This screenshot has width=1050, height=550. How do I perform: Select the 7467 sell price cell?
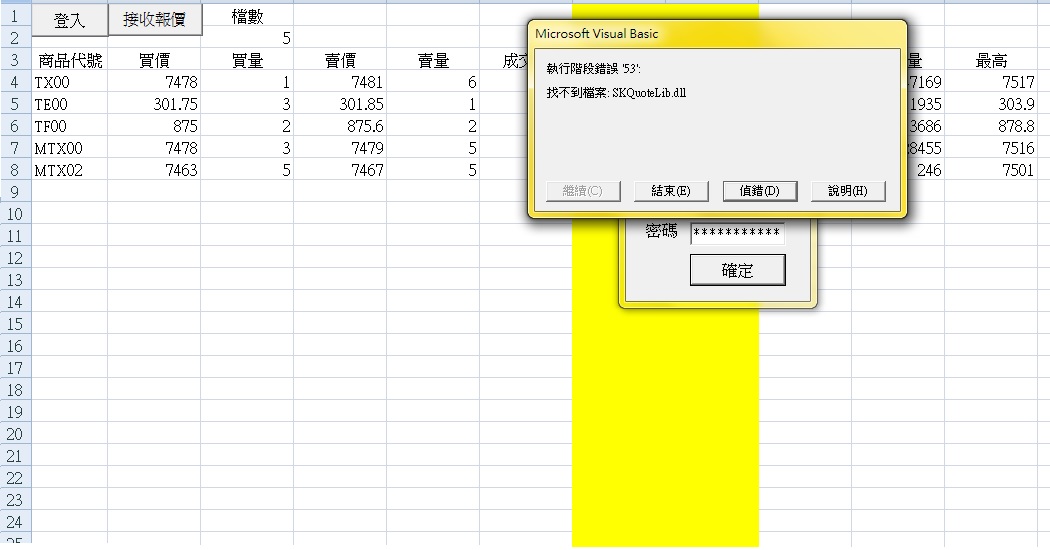(x=340, y=170)
